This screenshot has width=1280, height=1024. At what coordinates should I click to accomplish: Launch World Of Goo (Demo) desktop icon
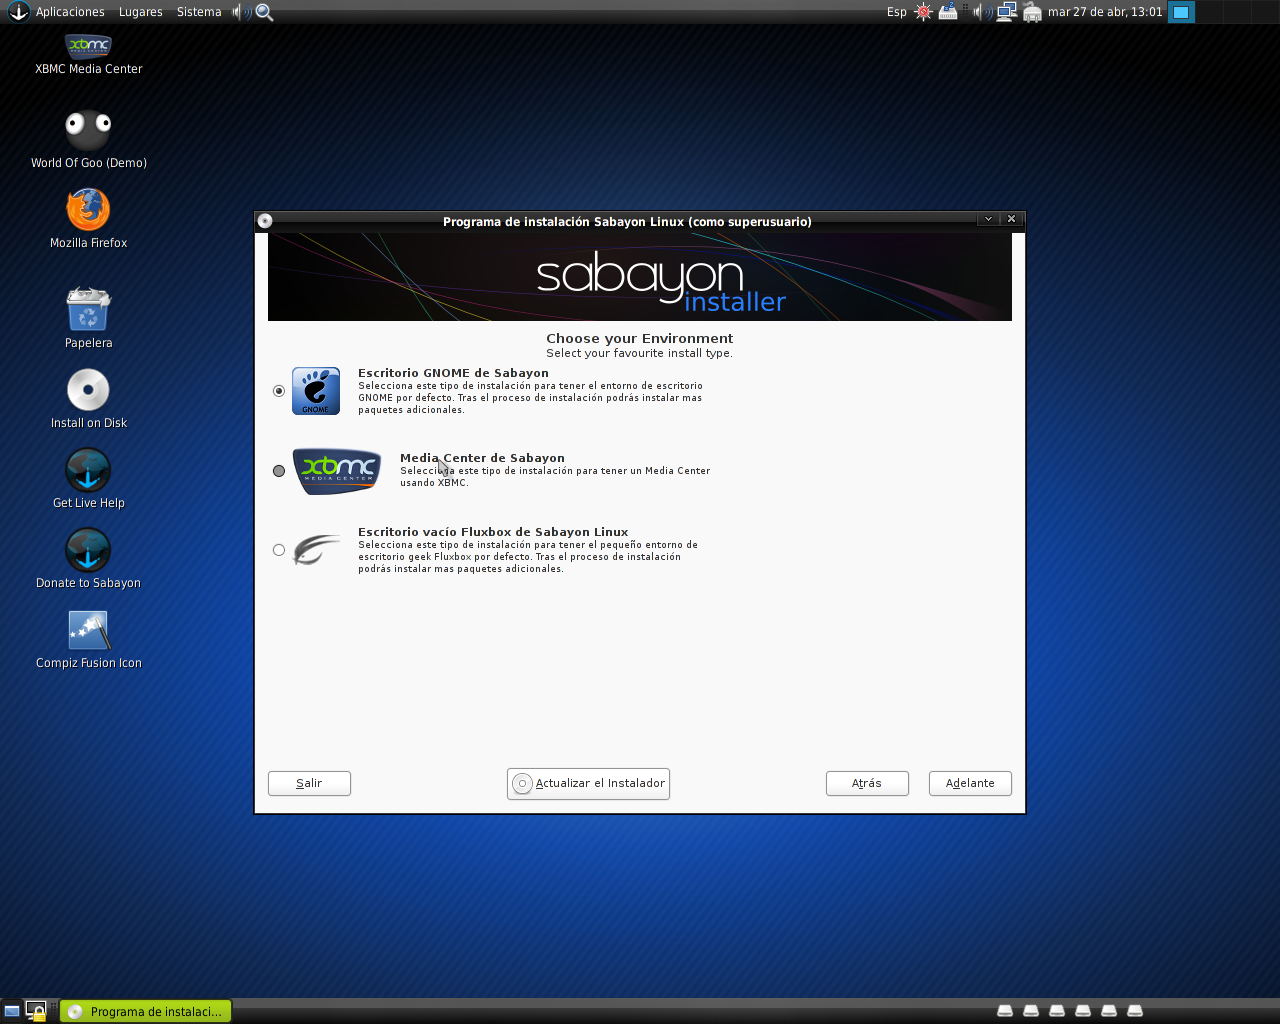click(x=88, y=140)
